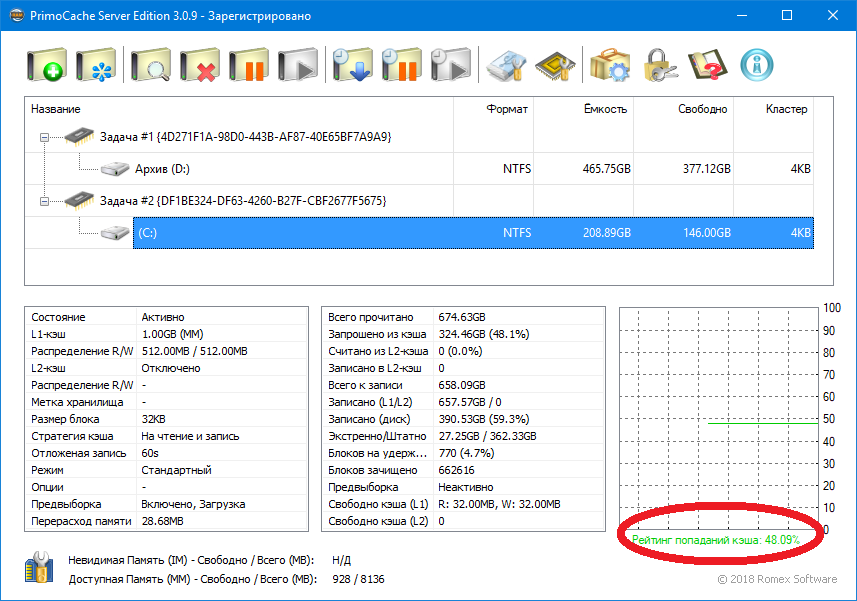Click the Отложеная запись value 60s

150,453
